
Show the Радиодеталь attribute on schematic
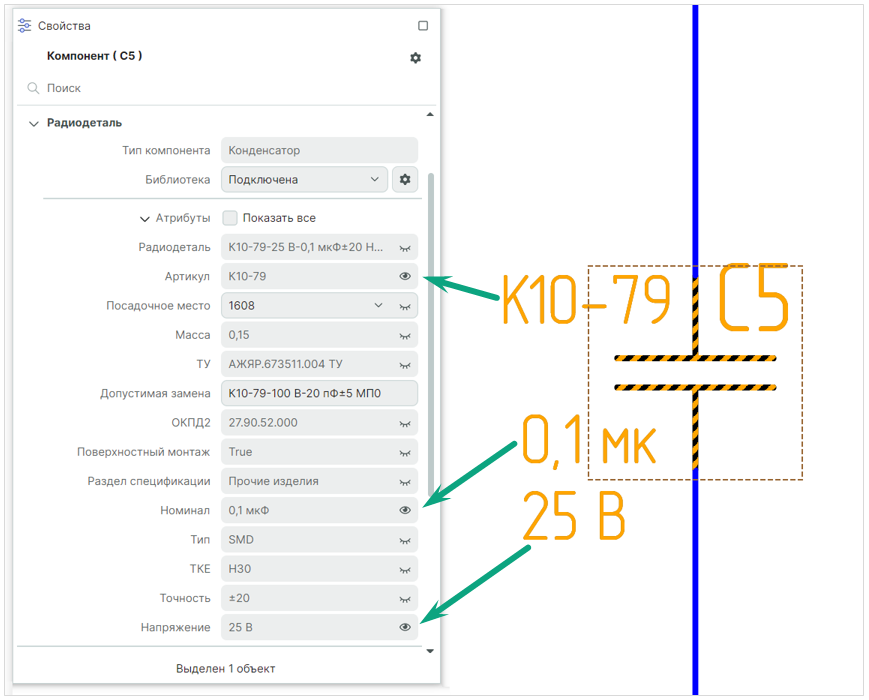405,248
